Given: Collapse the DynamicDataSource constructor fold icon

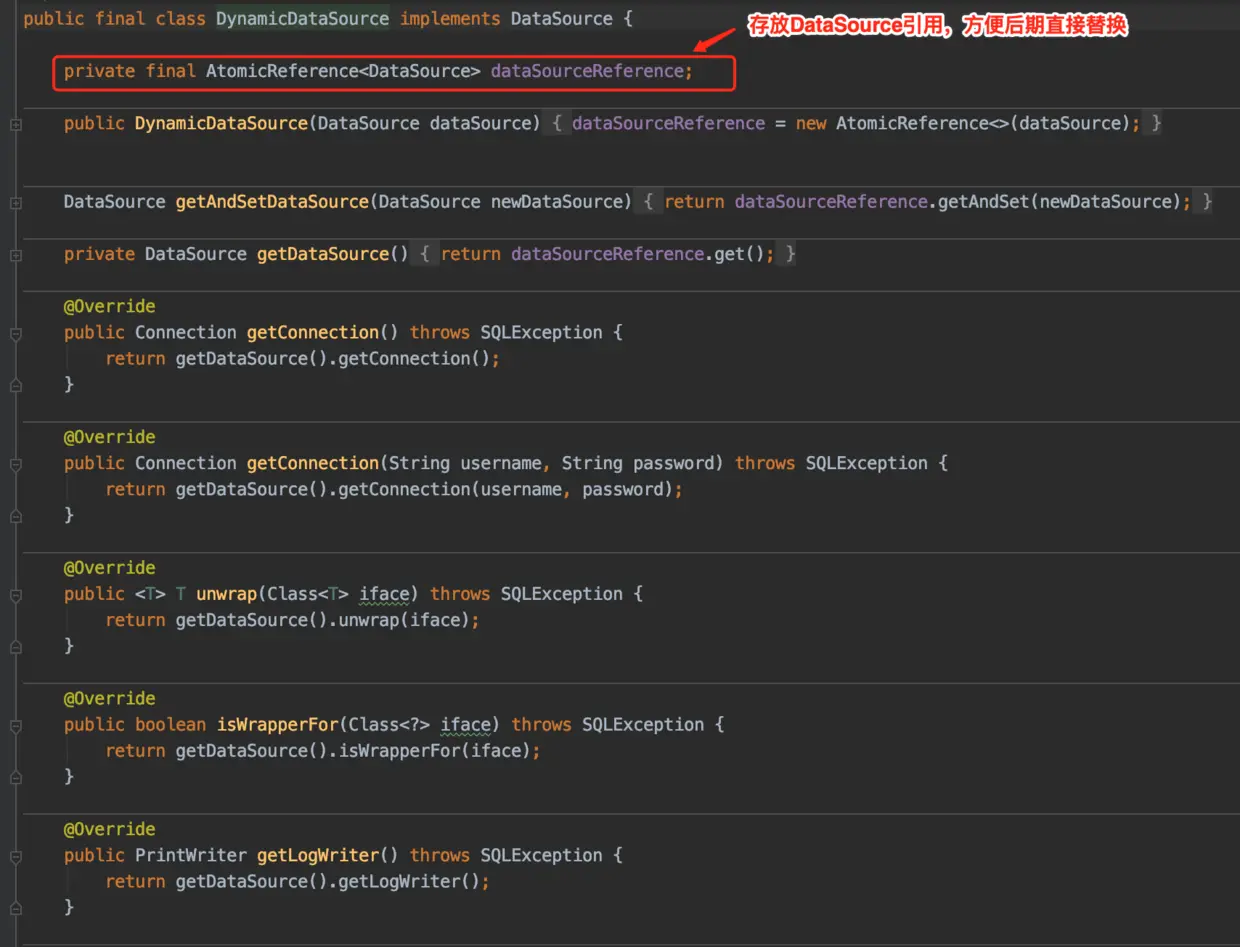Looking at the screenshot, I should (x=14, y=123).
